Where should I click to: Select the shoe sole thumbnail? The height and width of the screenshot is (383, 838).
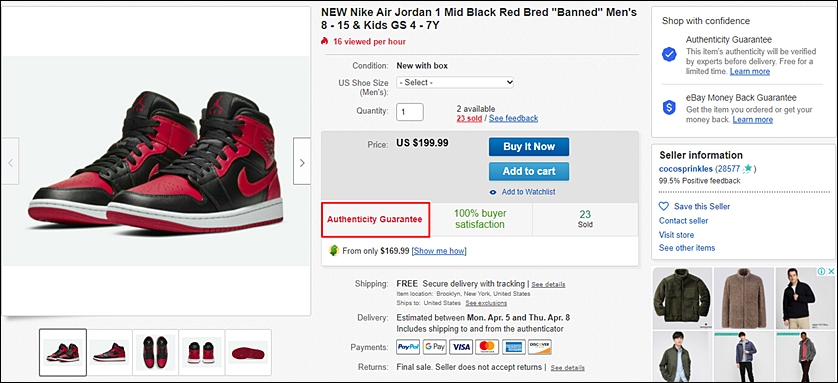248,353
